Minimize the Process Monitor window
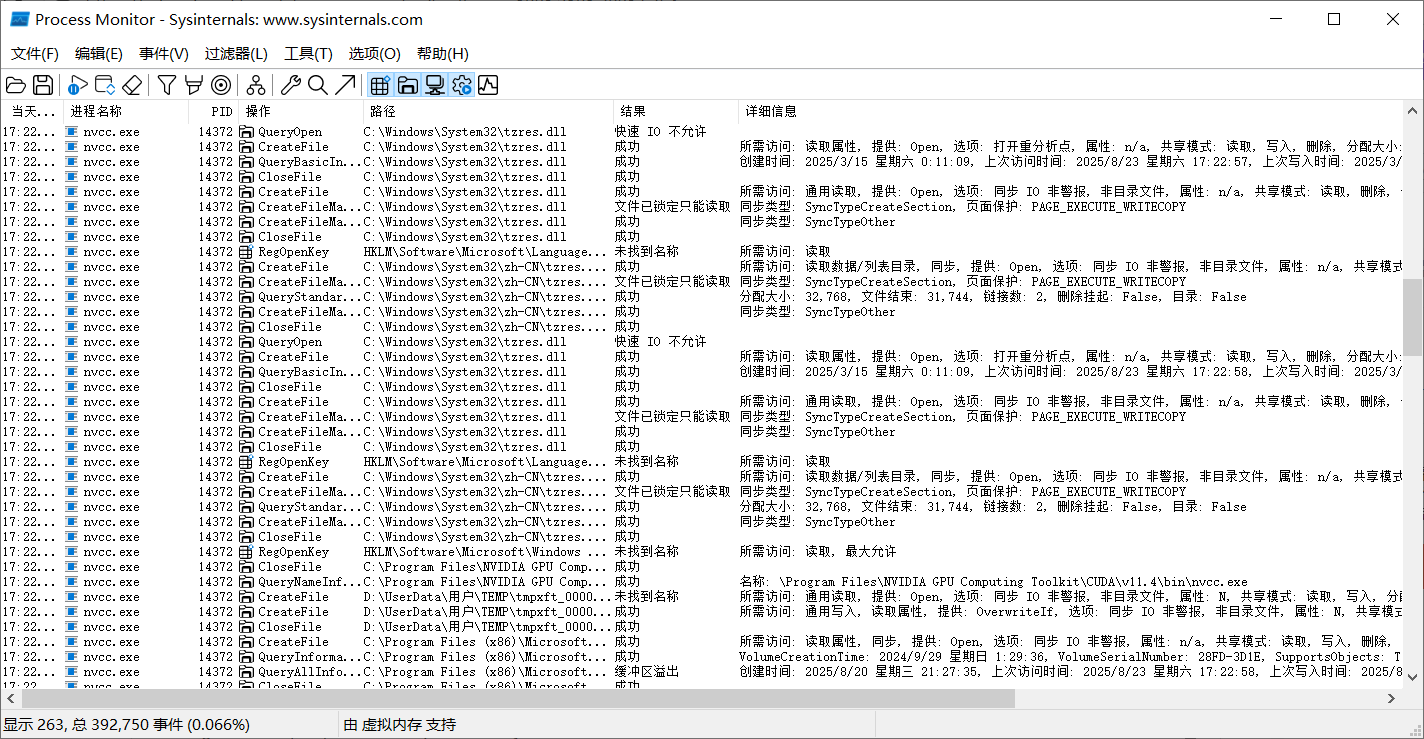The height and width of the screenshot is (739, 1424). [1275, 19]
